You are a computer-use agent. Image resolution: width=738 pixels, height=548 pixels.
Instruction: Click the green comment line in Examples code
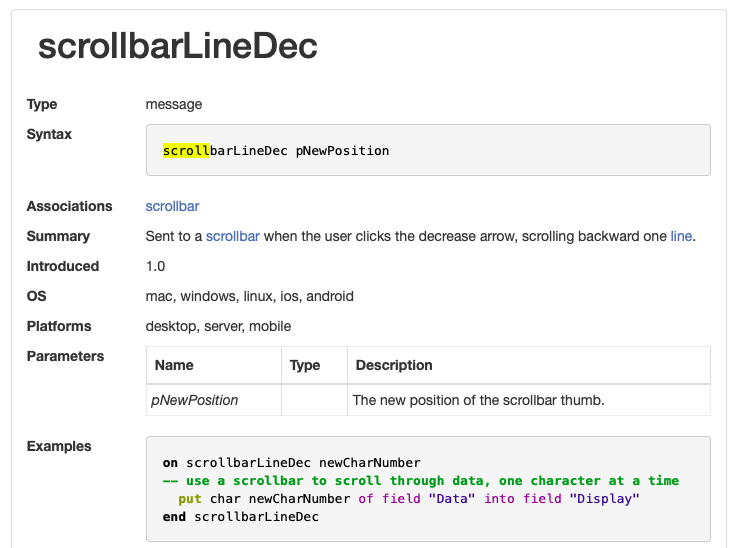tap(420, 480)
